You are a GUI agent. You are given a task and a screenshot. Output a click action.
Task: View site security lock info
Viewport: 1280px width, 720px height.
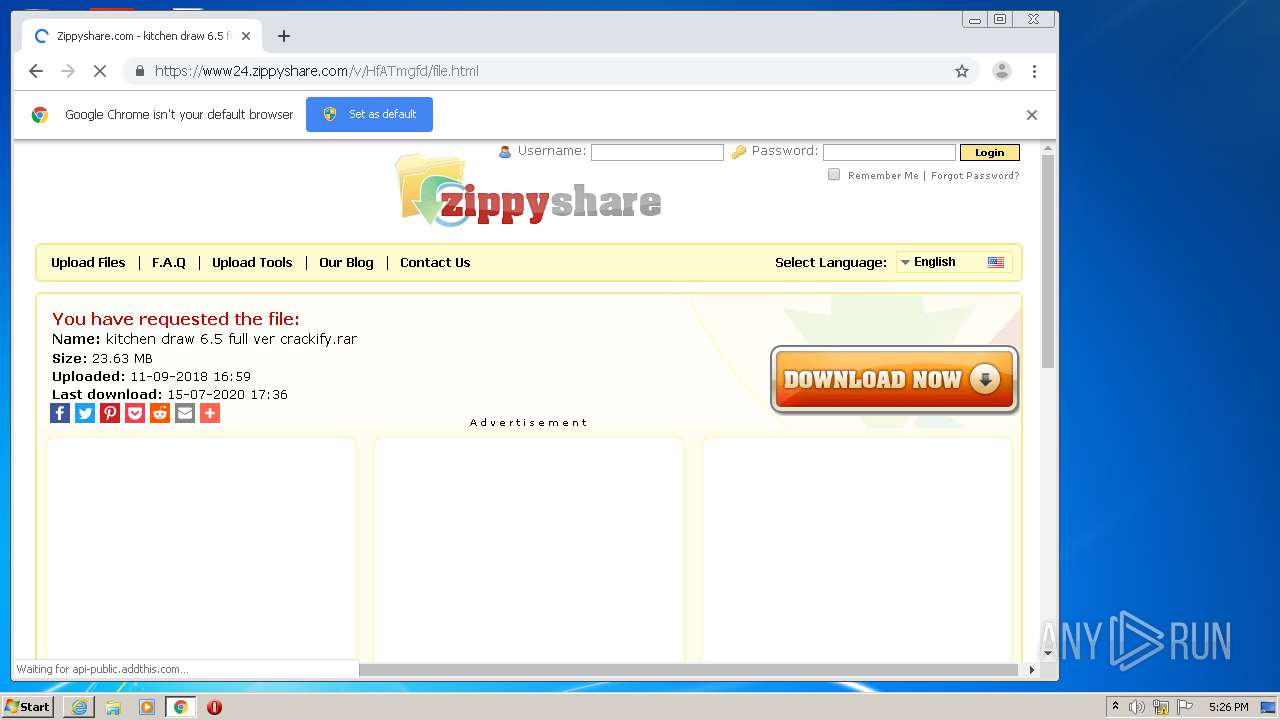(139, 71)
